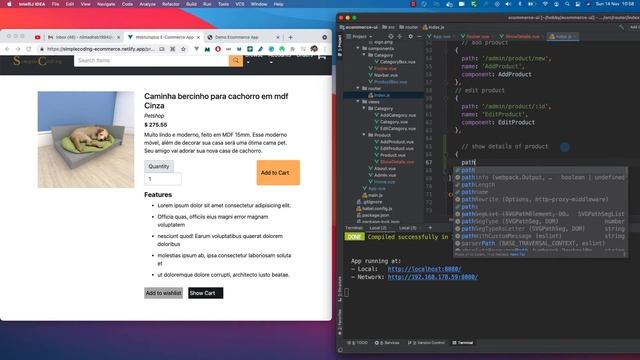This screenshot has width=640, height=360.
Task: Switch to the ShowDetails.vue editor tab
Action: click(x=522, y=36)
